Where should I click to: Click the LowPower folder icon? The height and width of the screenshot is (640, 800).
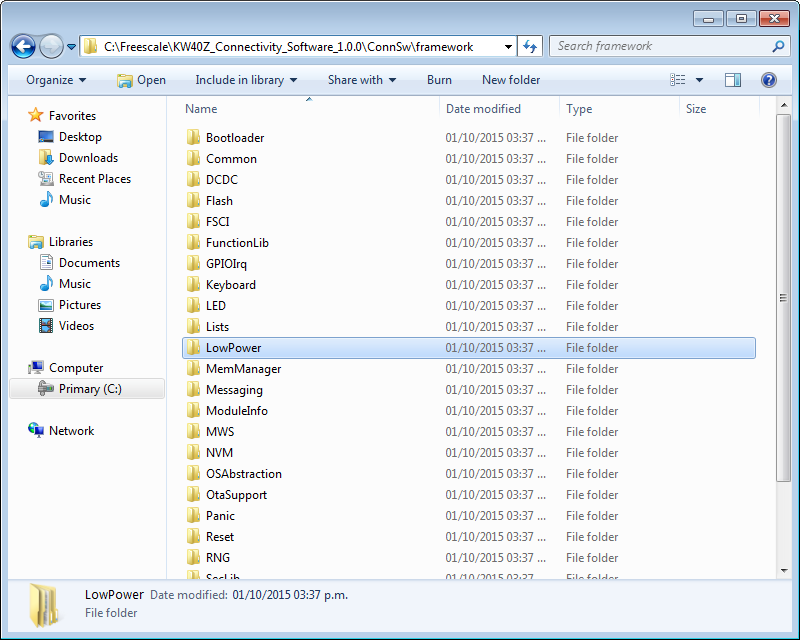pos(193,347)
